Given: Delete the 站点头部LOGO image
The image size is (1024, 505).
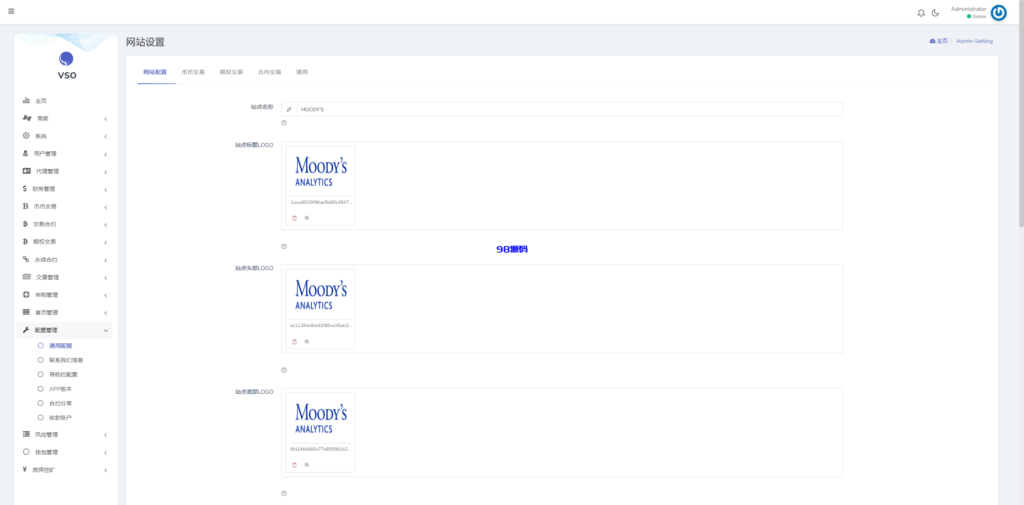Looking at the screenshot, I should click(294, 342).
